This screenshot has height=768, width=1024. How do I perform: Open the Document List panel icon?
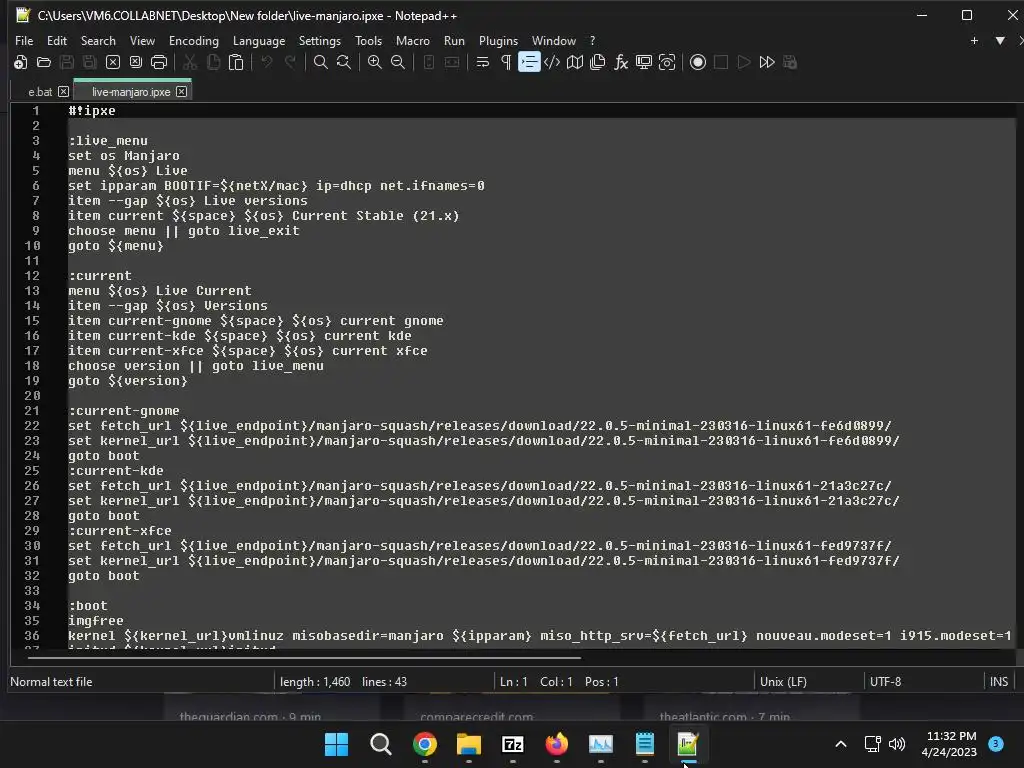tap(598, 62)
